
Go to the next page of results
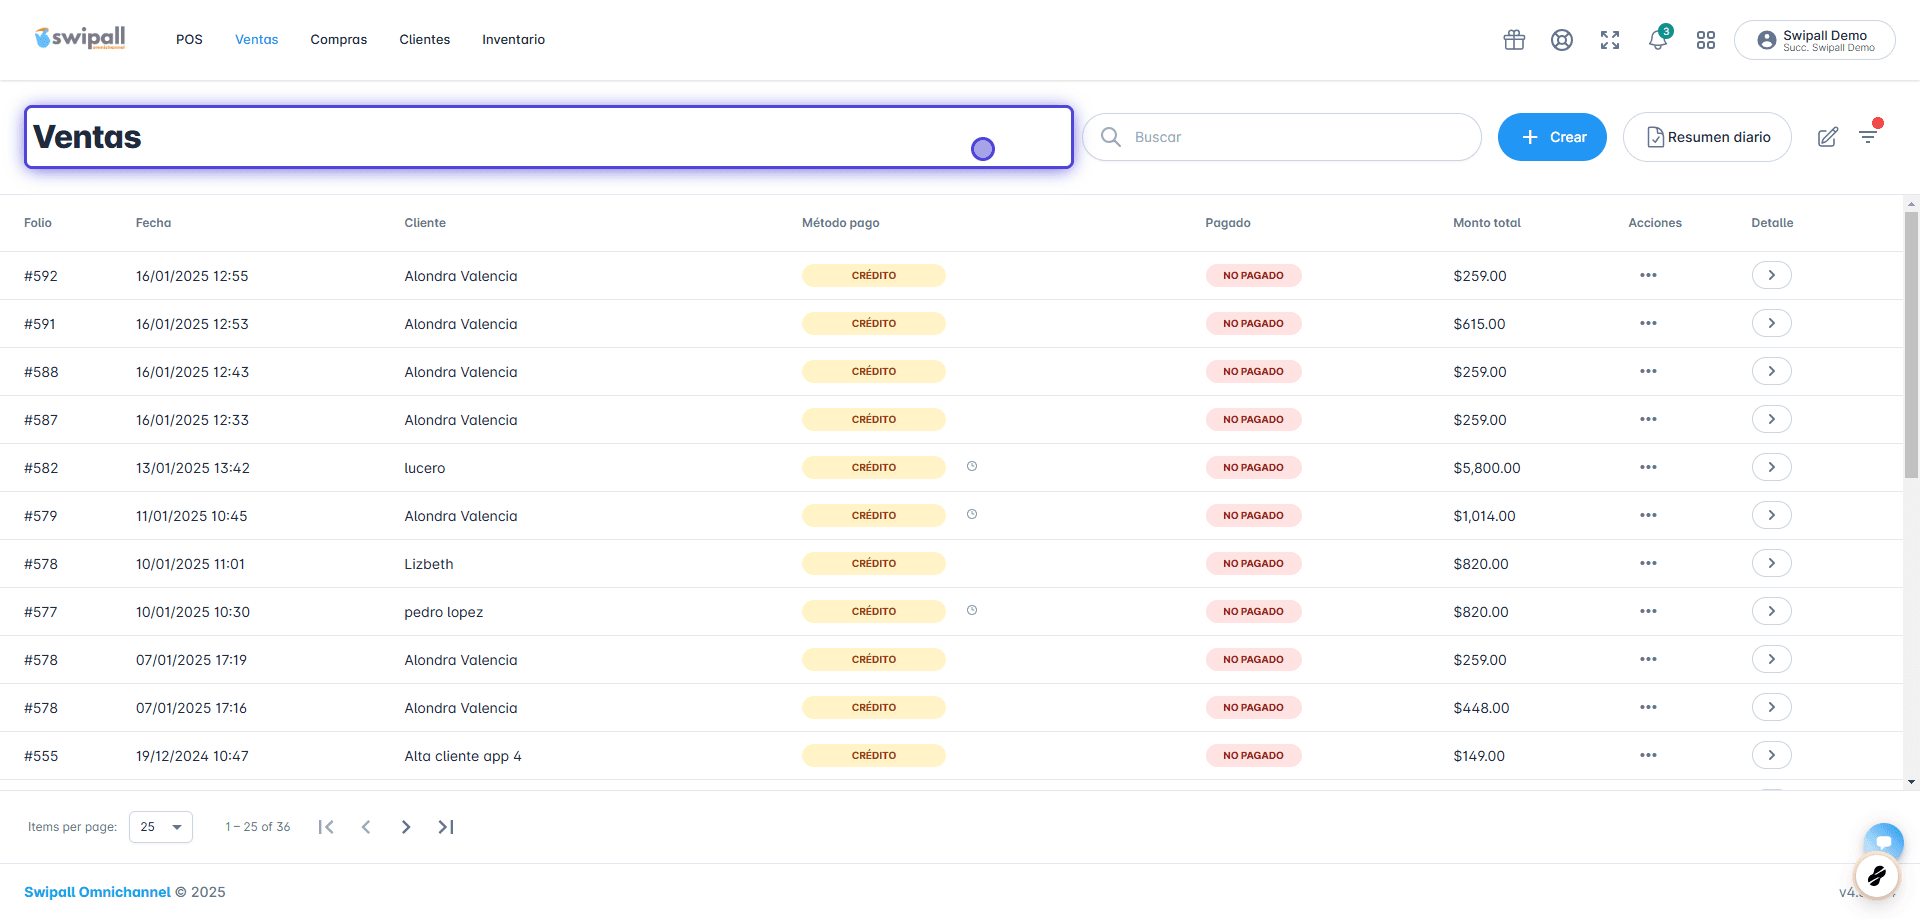(406, 827)
